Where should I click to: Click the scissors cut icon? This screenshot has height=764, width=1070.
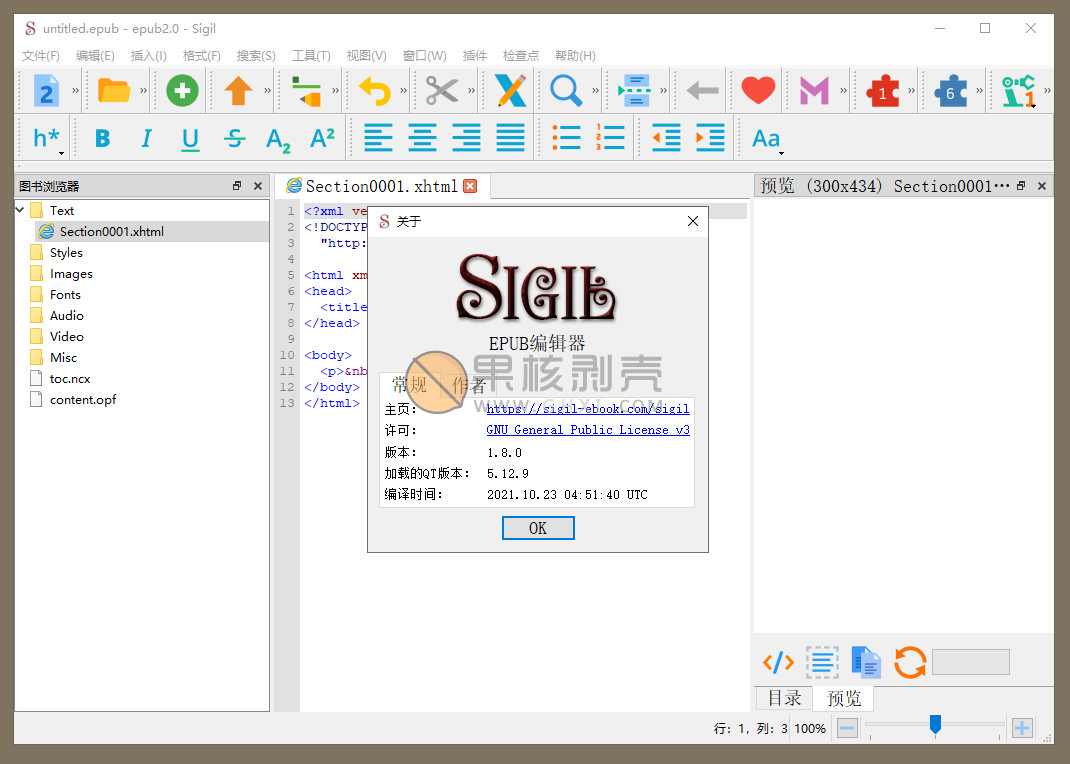tap(442, 90)
